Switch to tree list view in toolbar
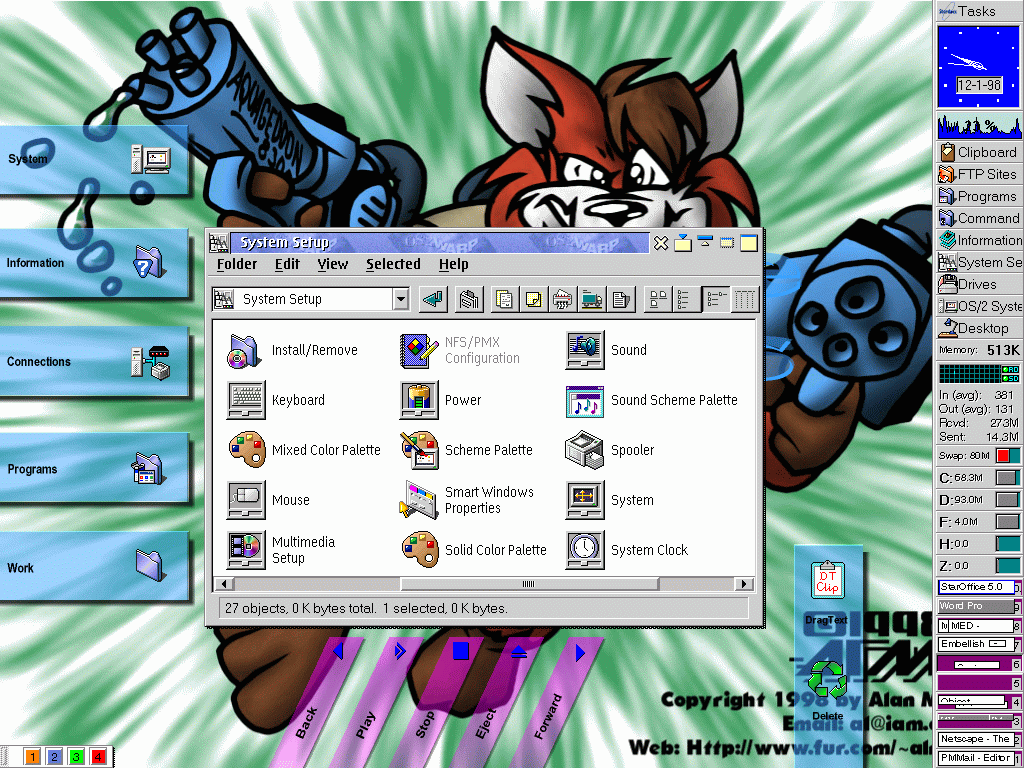The height and width of the screenshot is (768, 1024). 687,299
